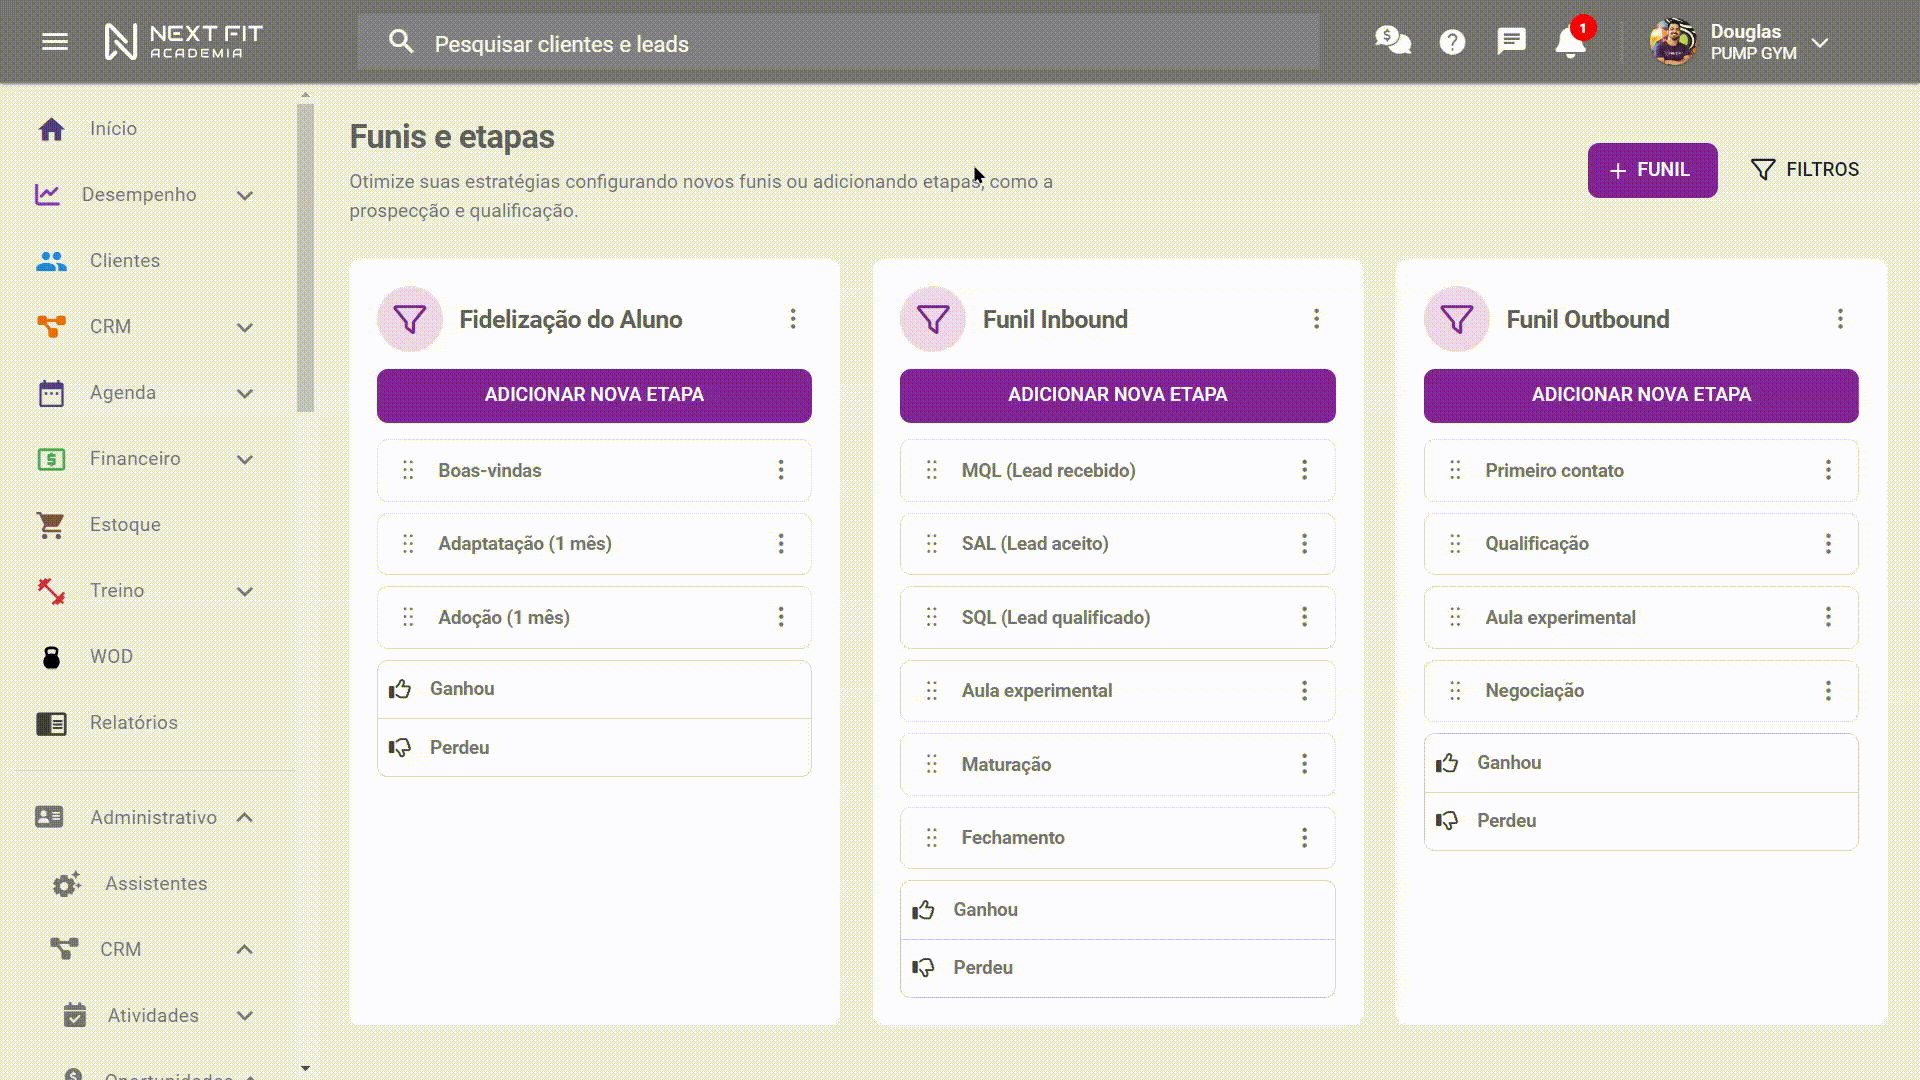Open three-dot menu for Boas-vindas stage

[x=781, y=470]
